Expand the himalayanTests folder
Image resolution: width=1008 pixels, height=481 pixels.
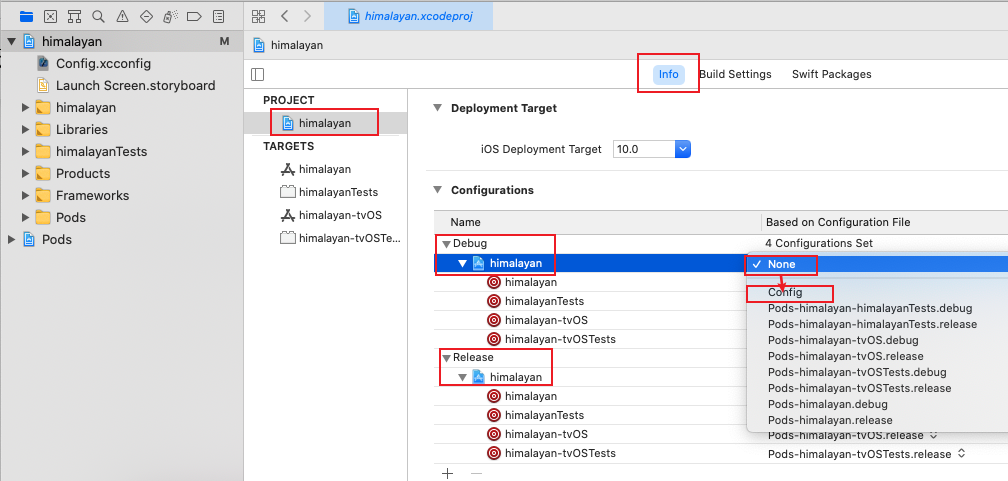coord(26,152)
